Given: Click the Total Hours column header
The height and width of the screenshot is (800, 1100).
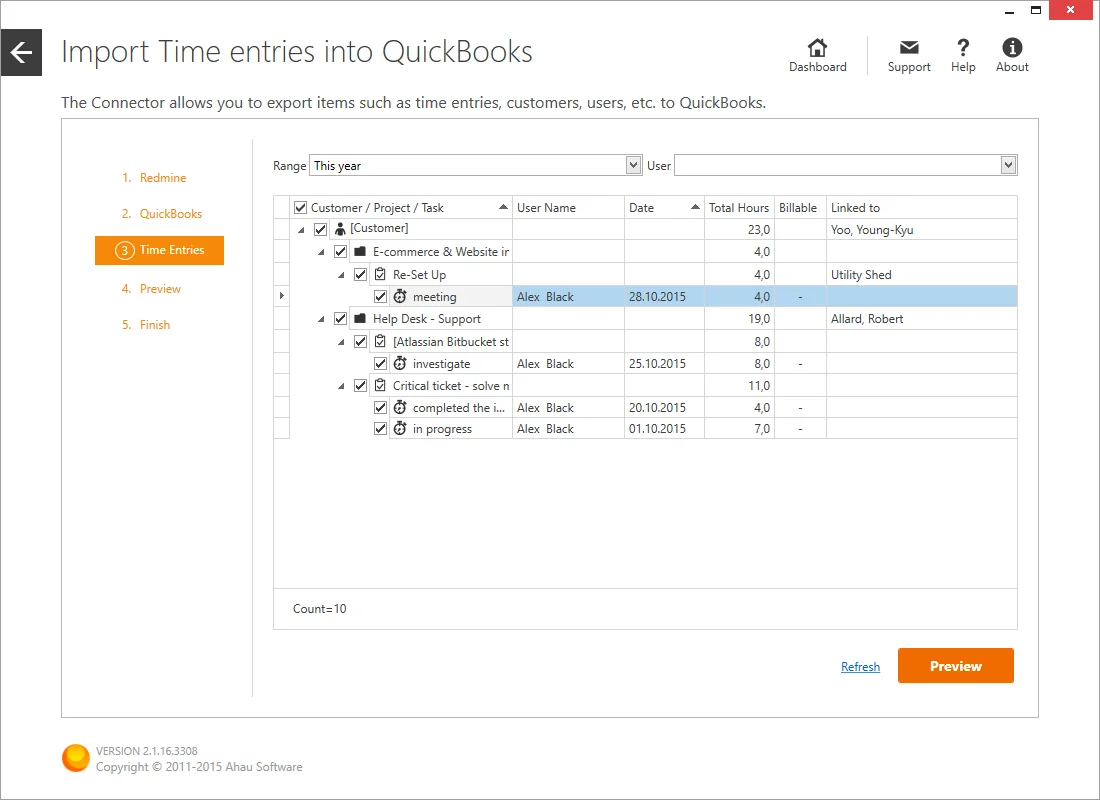Looking at the screenshot, I should [x=739, y=208].
